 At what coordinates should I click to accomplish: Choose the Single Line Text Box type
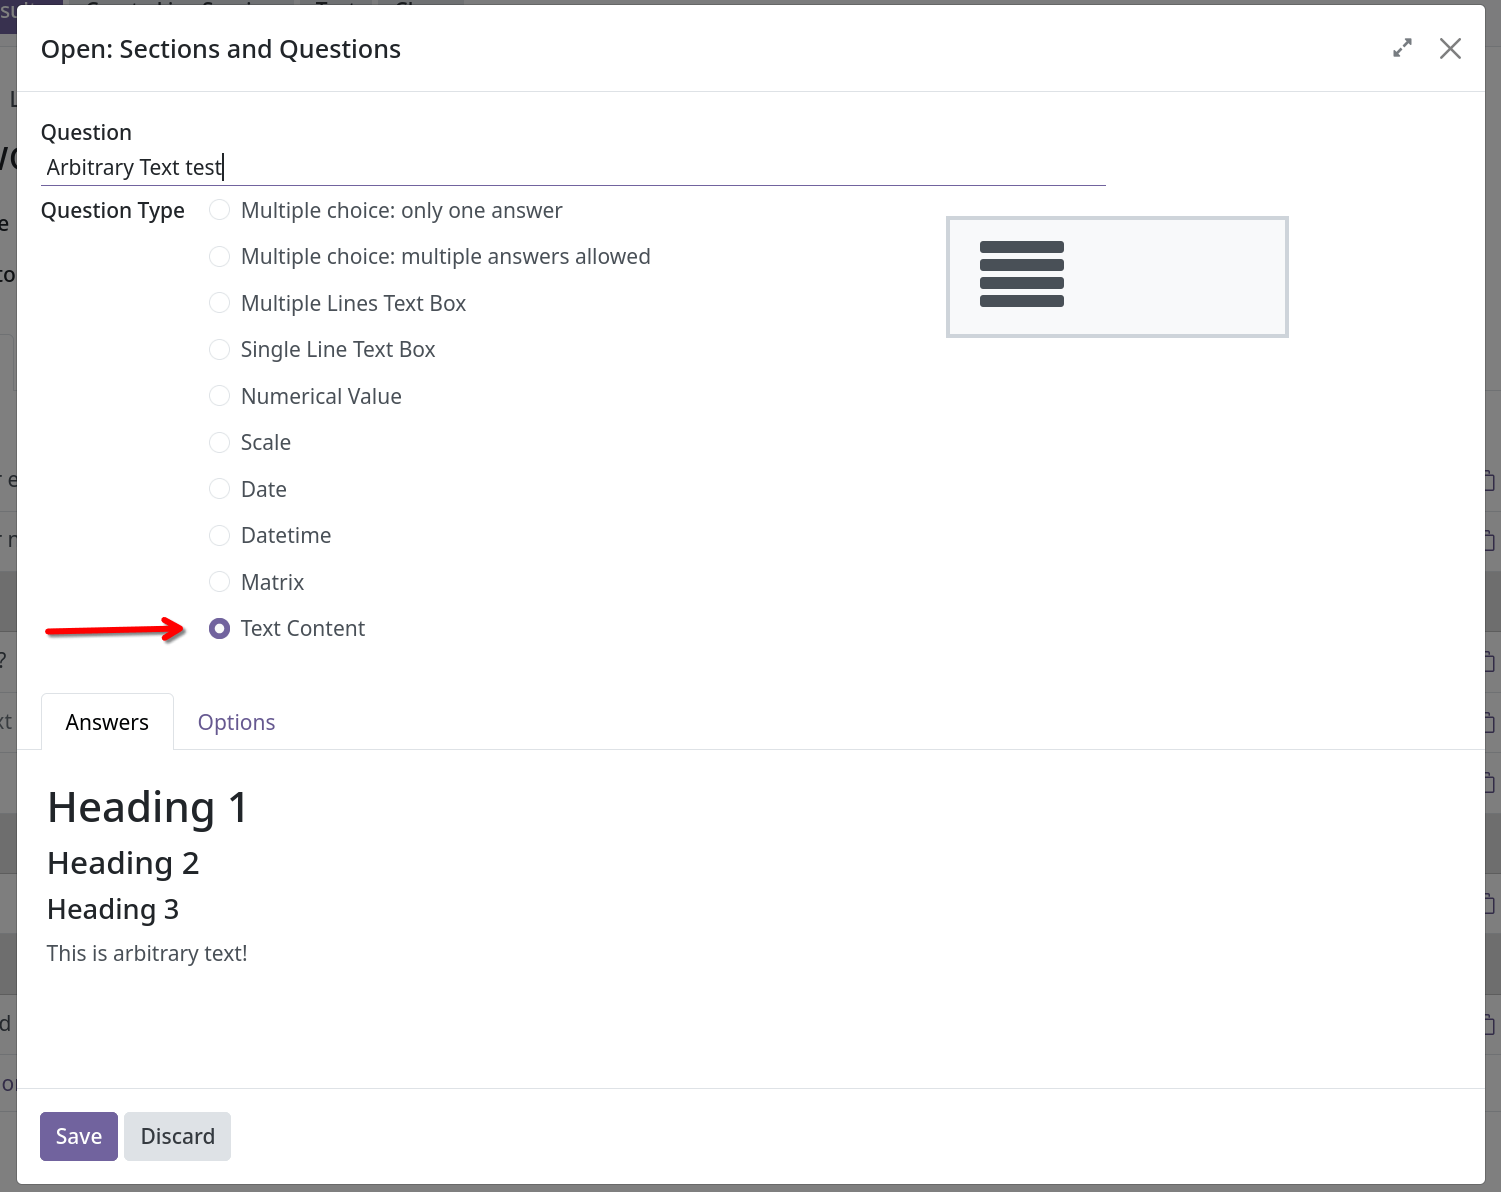point(219,349)
